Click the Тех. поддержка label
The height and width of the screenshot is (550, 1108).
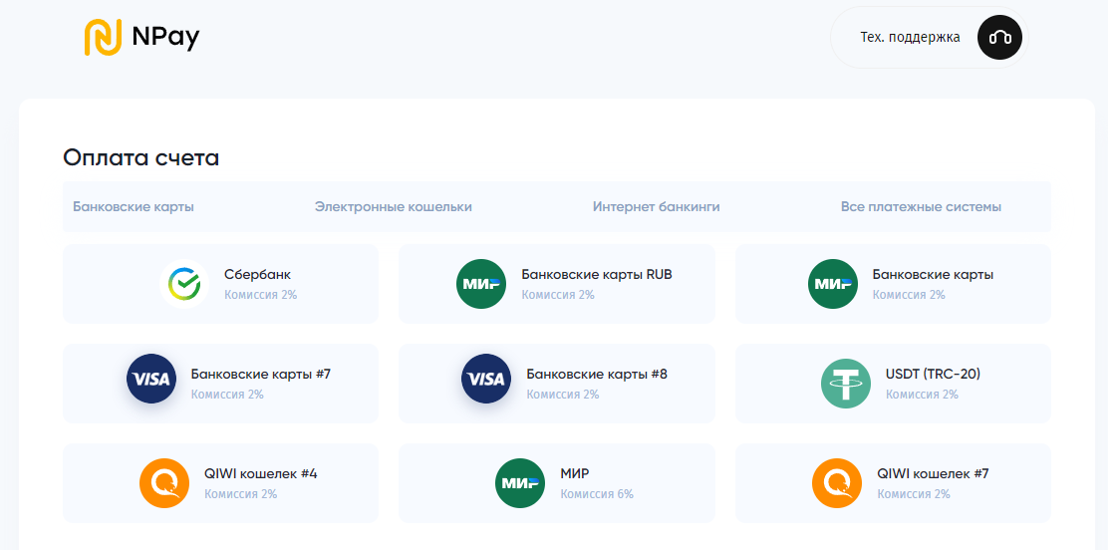[x=910, y=37]
